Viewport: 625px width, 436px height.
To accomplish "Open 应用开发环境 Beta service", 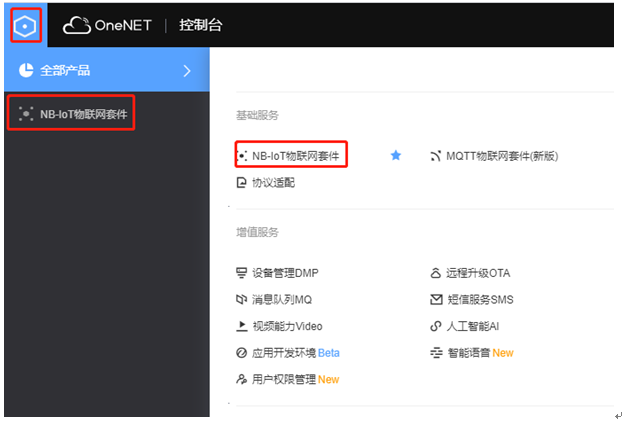I will click(296, 353).
